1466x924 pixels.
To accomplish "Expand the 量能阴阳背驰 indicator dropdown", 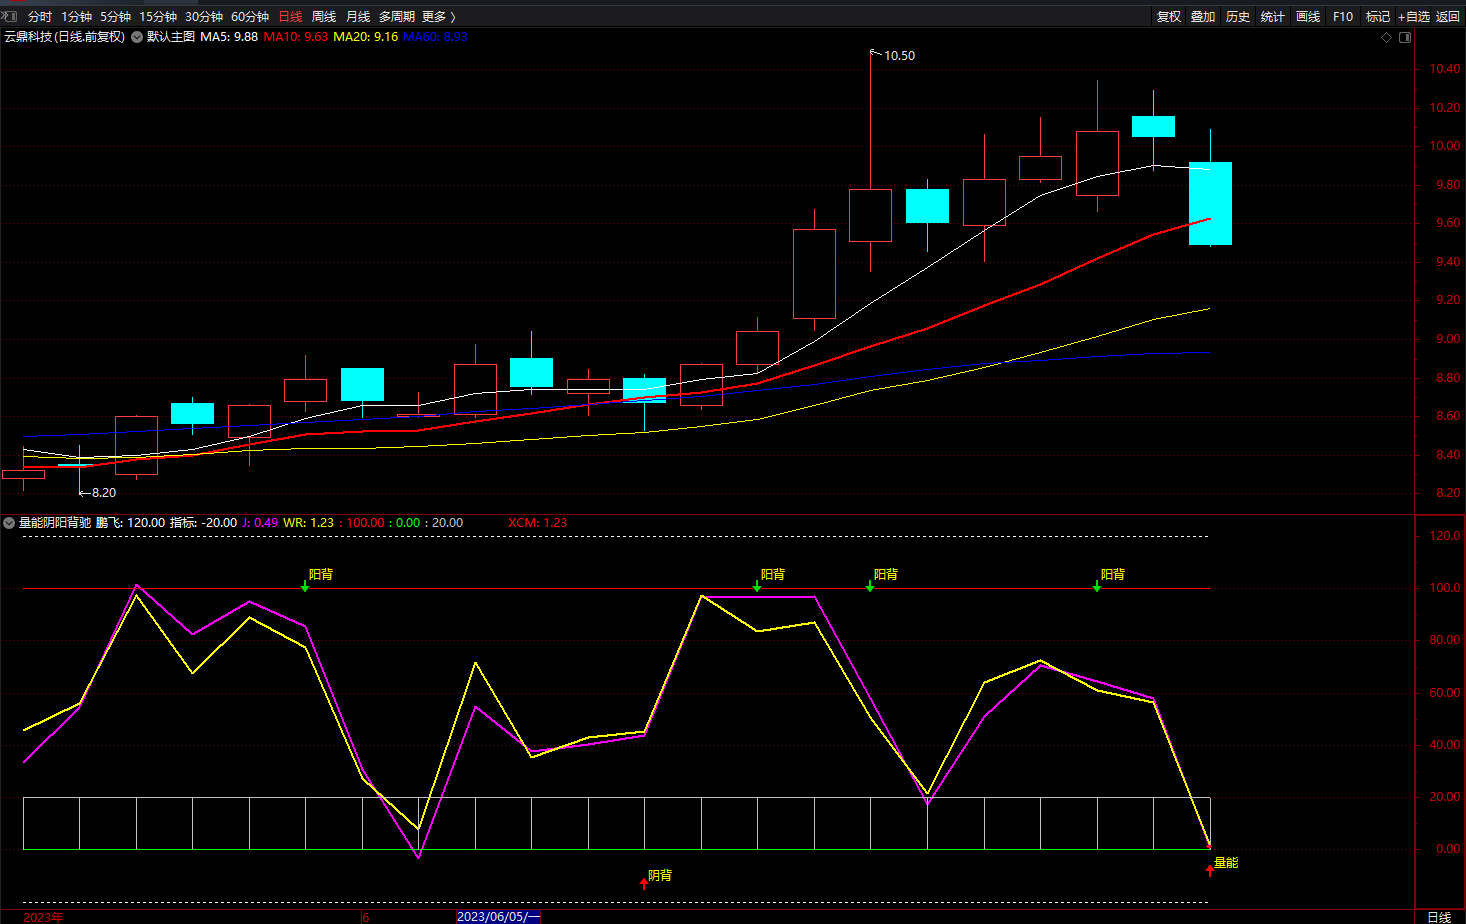I will (9, 523).
